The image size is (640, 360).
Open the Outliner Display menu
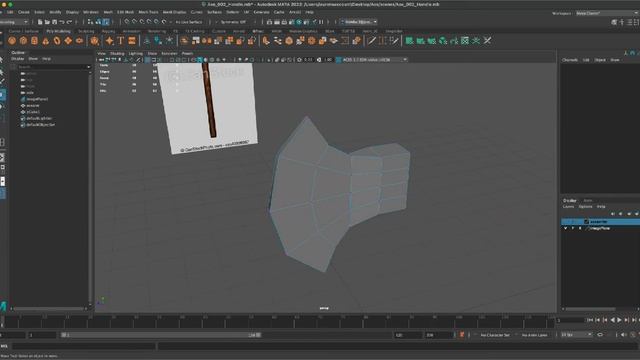click(x=18, y=59)
